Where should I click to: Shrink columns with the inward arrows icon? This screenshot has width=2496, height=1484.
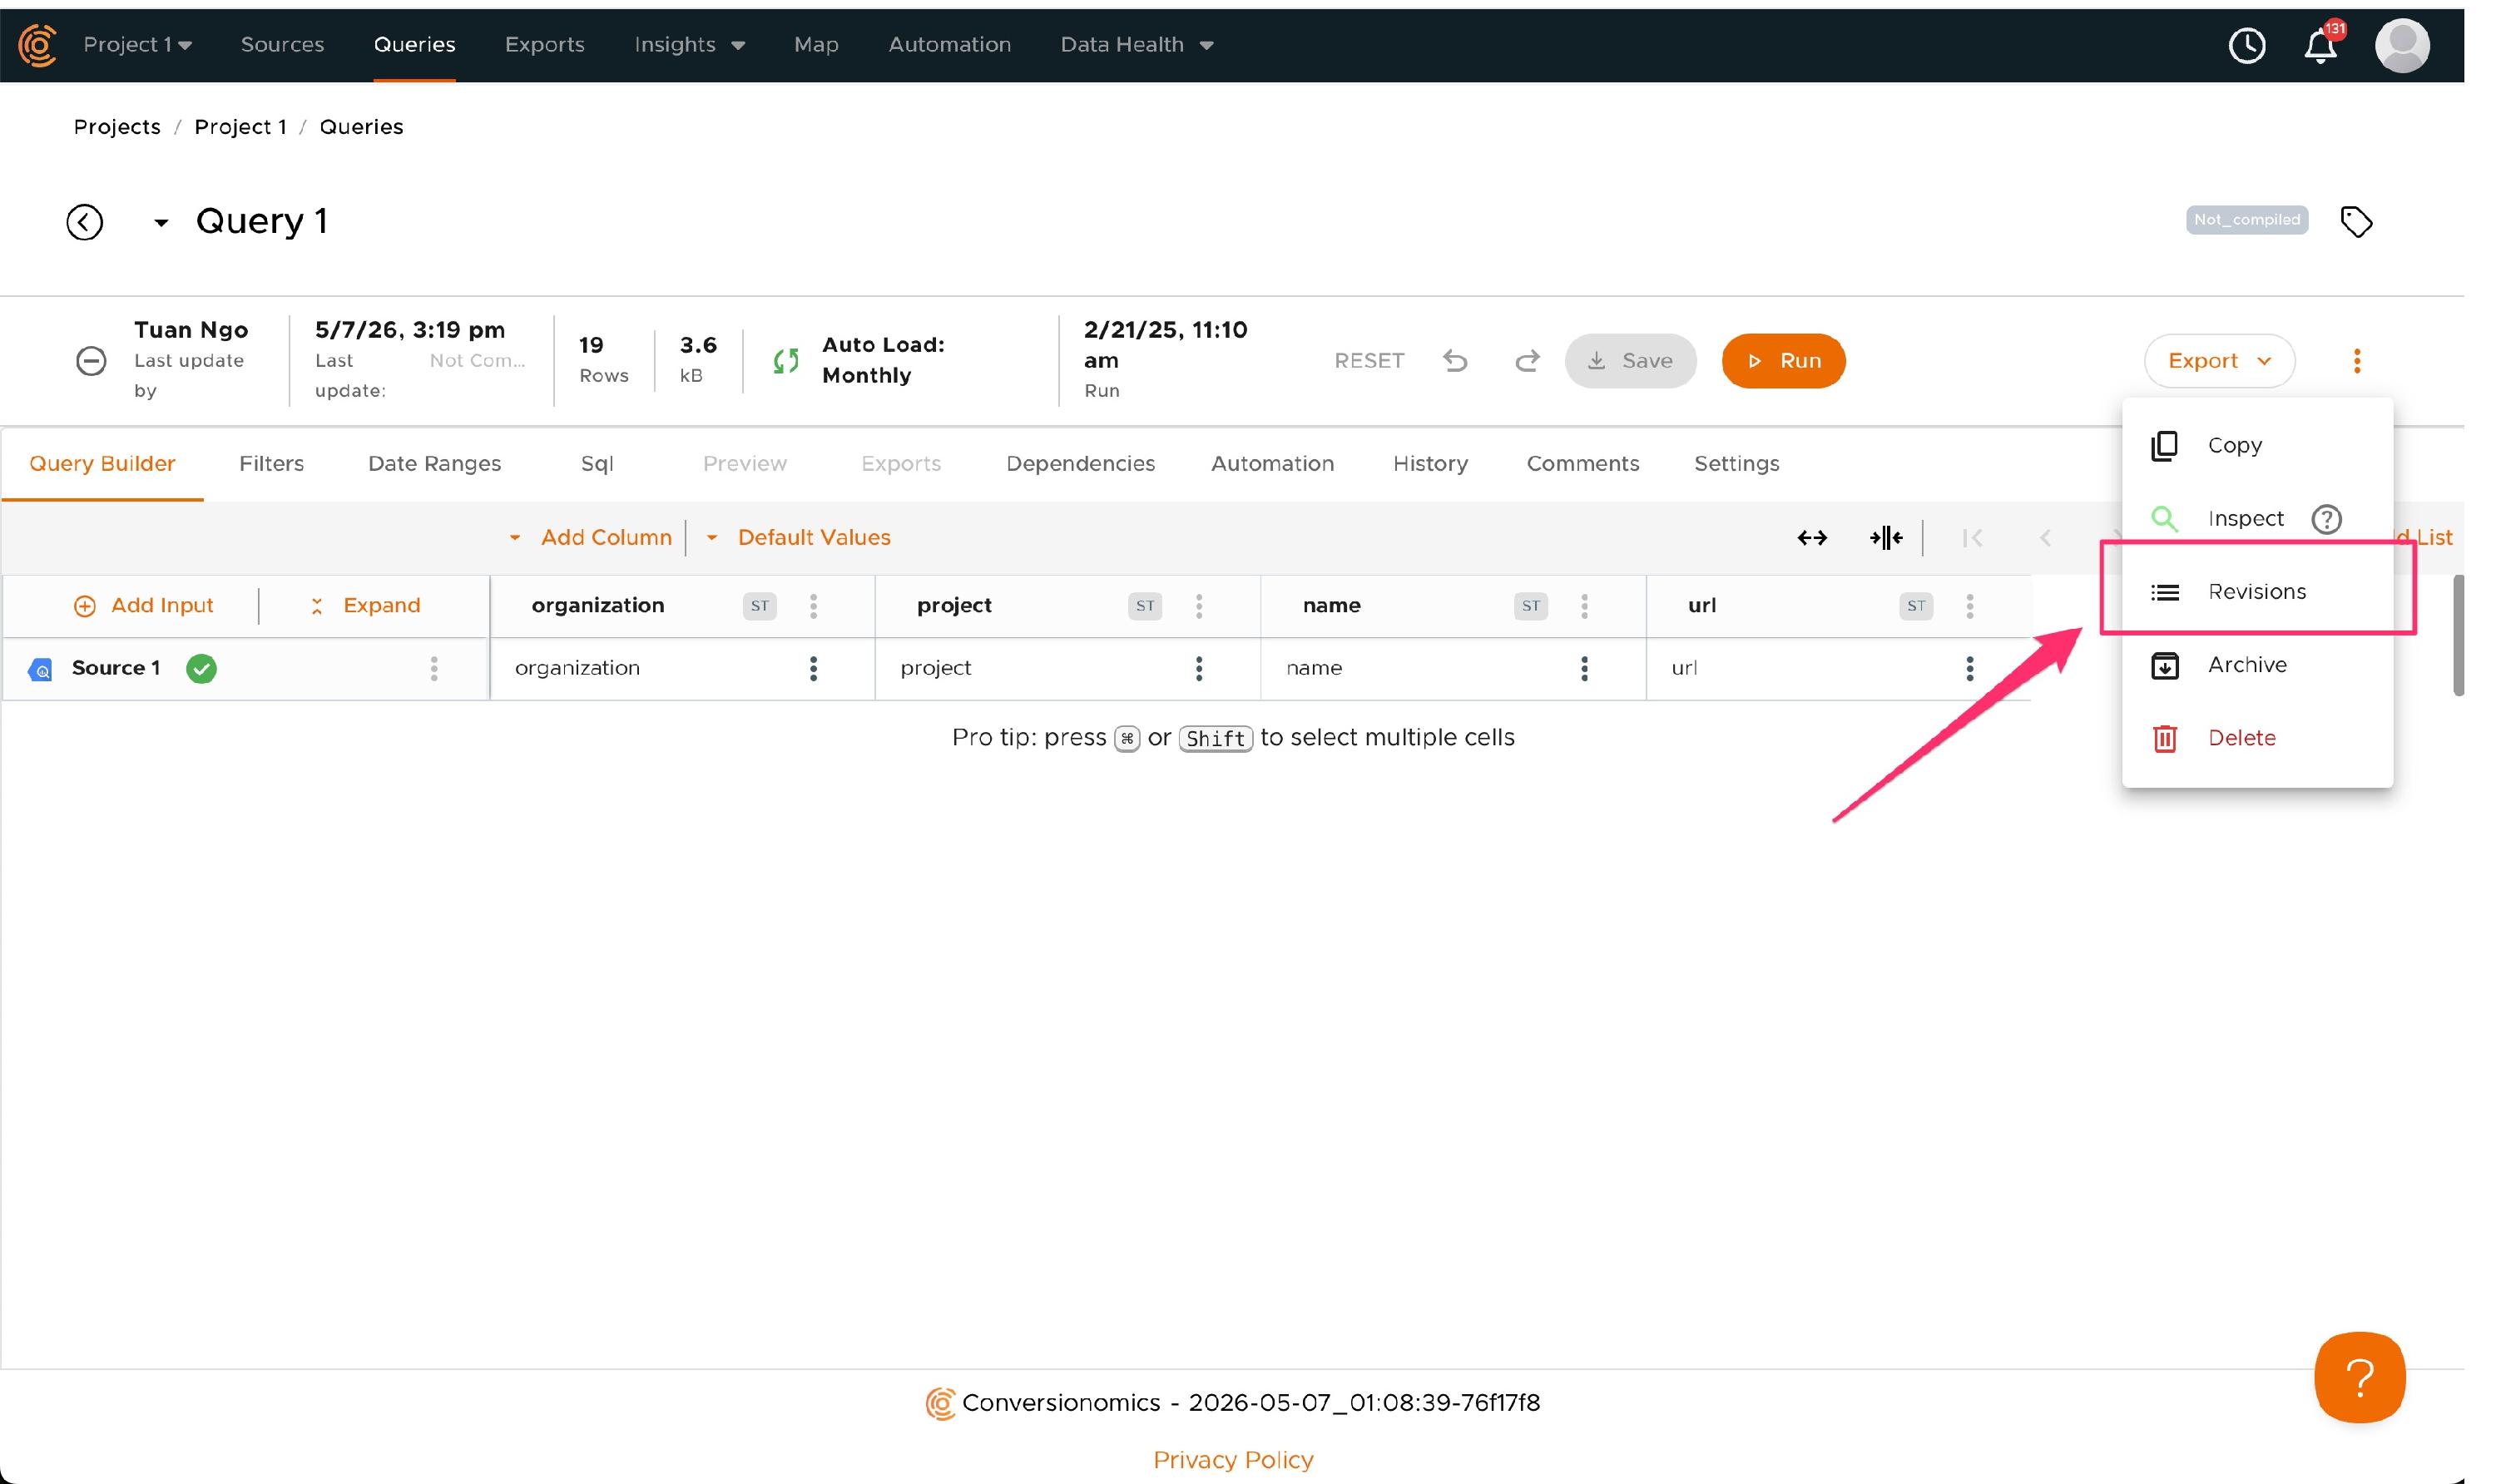[x=1885, y=538]
